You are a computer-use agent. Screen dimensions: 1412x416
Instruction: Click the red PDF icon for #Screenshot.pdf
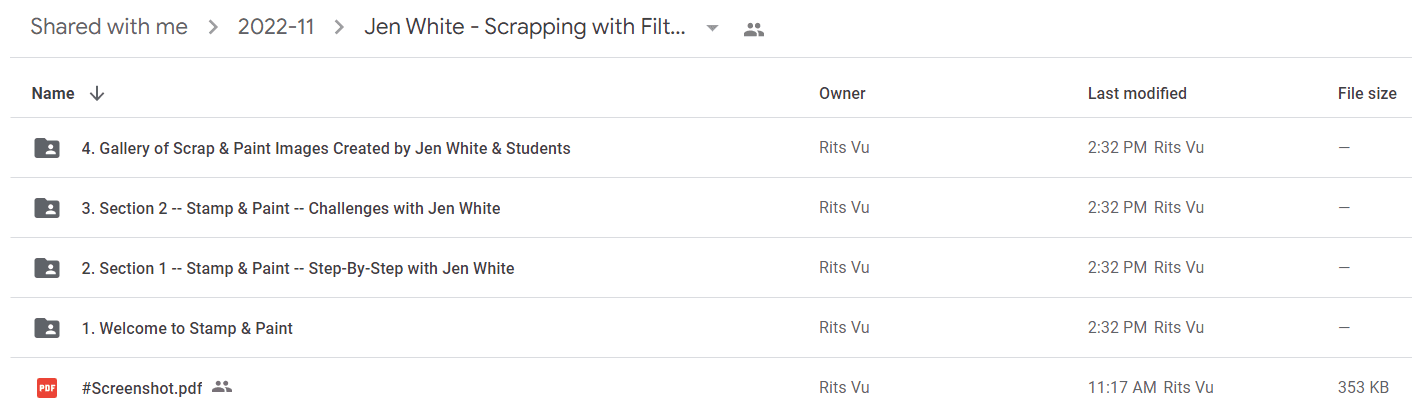click(x=46, y=388)
